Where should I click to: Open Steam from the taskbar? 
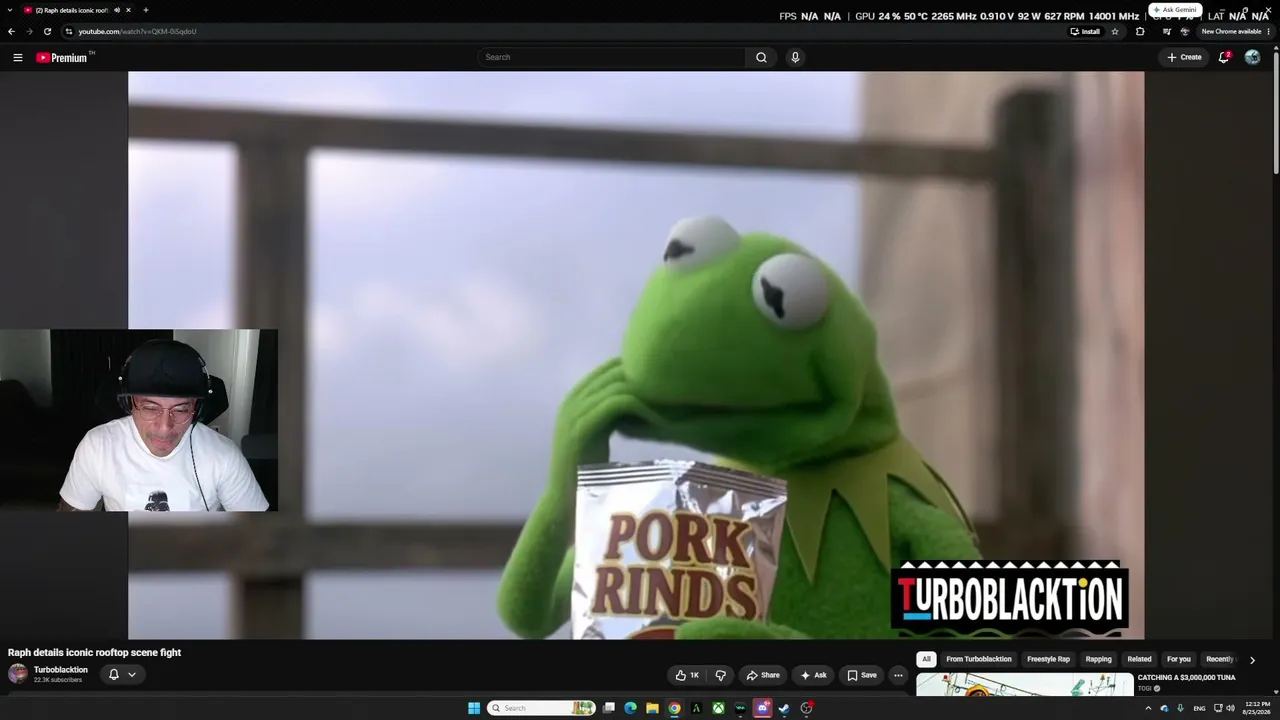click(784, 708)
